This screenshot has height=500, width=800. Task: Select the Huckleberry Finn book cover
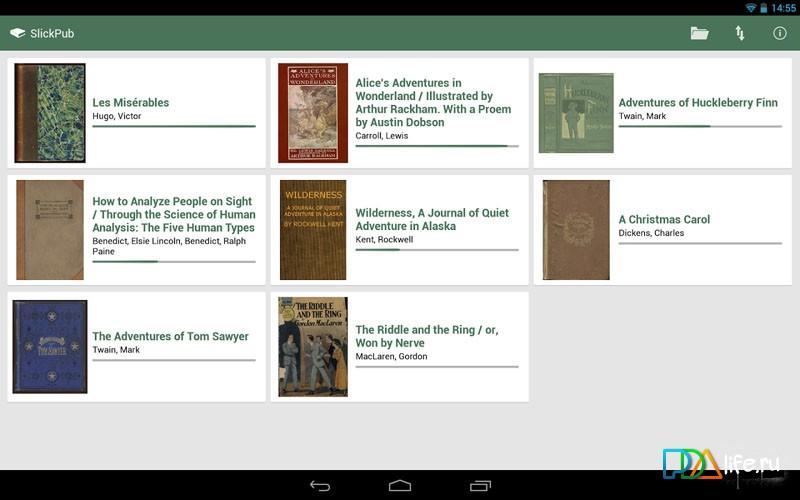click(576, 113)
